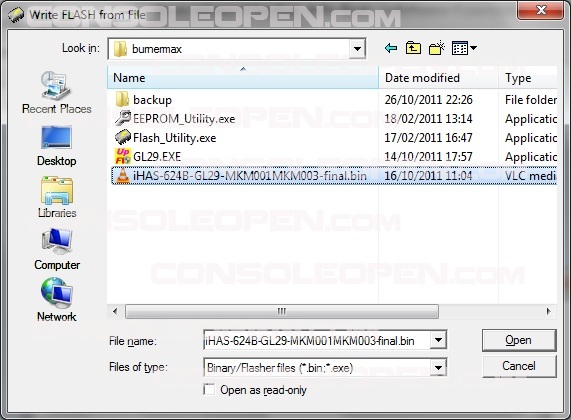Viewport: 571px width, 420px height.
Task: Open Libraries in the places bar
Action: pyautogui.click(x=57, y=198)
